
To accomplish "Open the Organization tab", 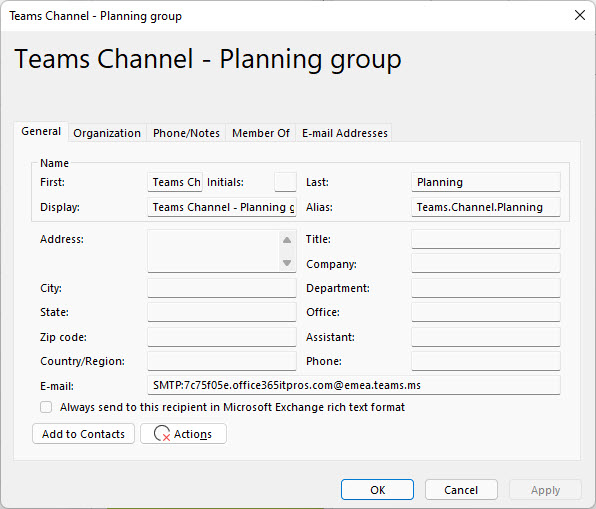I will click(107, 133).
